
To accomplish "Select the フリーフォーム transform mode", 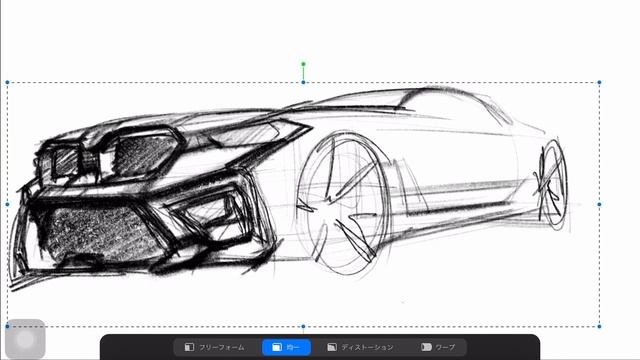I will pos(214,347).
